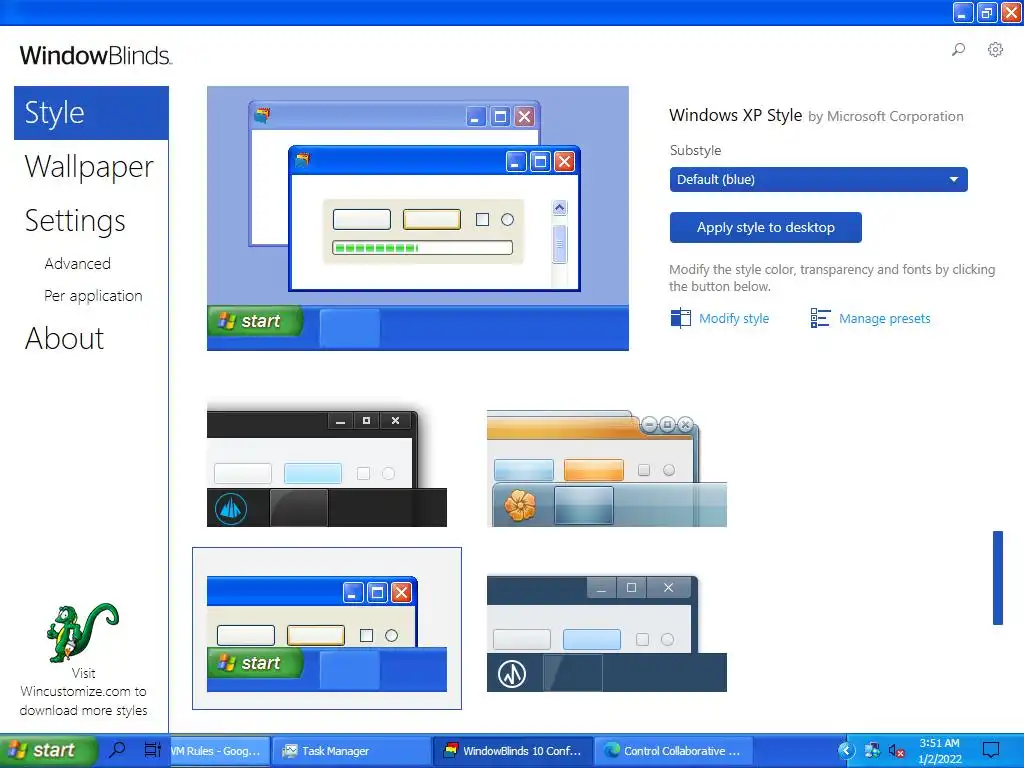Select the Windows XP blue style thumbnail
Screen dimensions: 1024x768
point(327,628)
